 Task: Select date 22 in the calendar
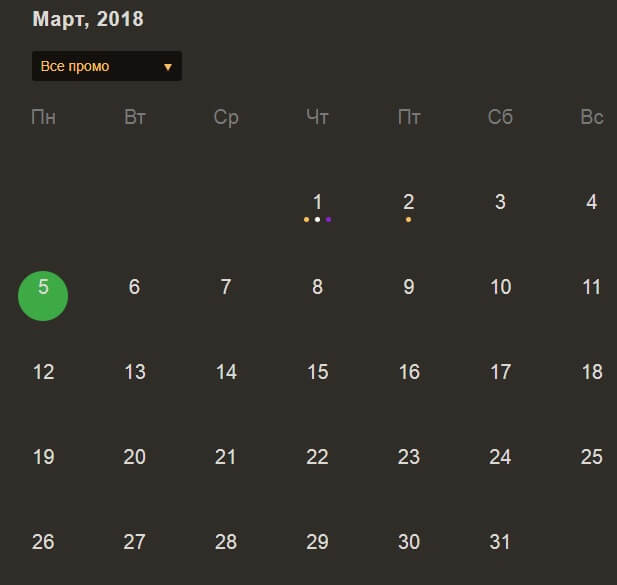tap(317, 457)
